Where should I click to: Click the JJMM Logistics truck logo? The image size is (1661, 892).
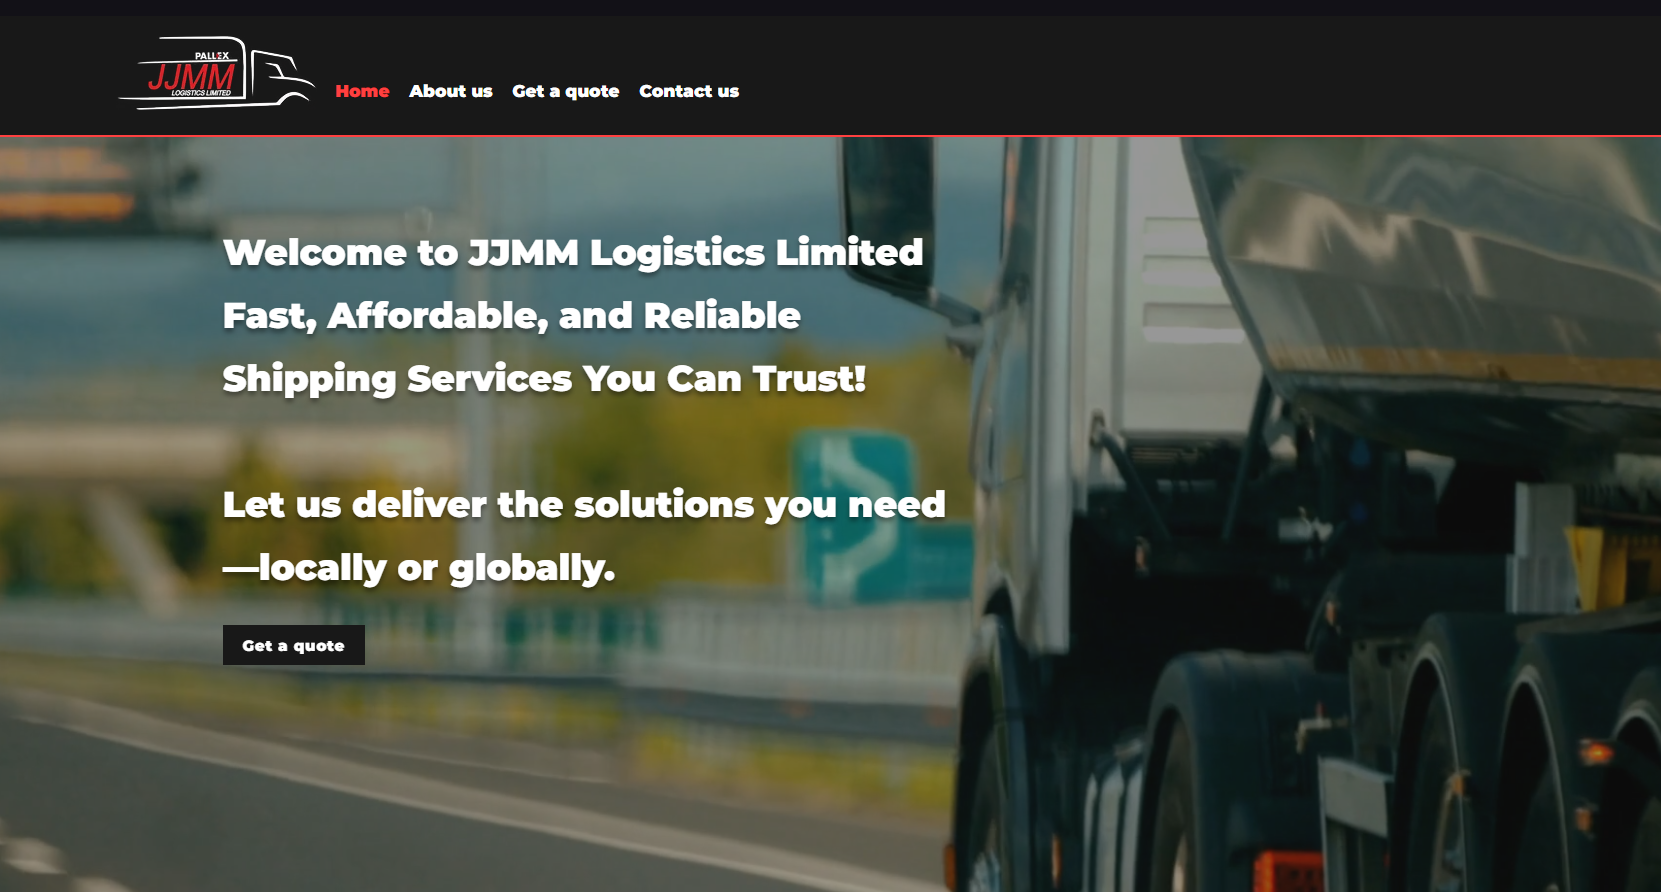[217, 73]
